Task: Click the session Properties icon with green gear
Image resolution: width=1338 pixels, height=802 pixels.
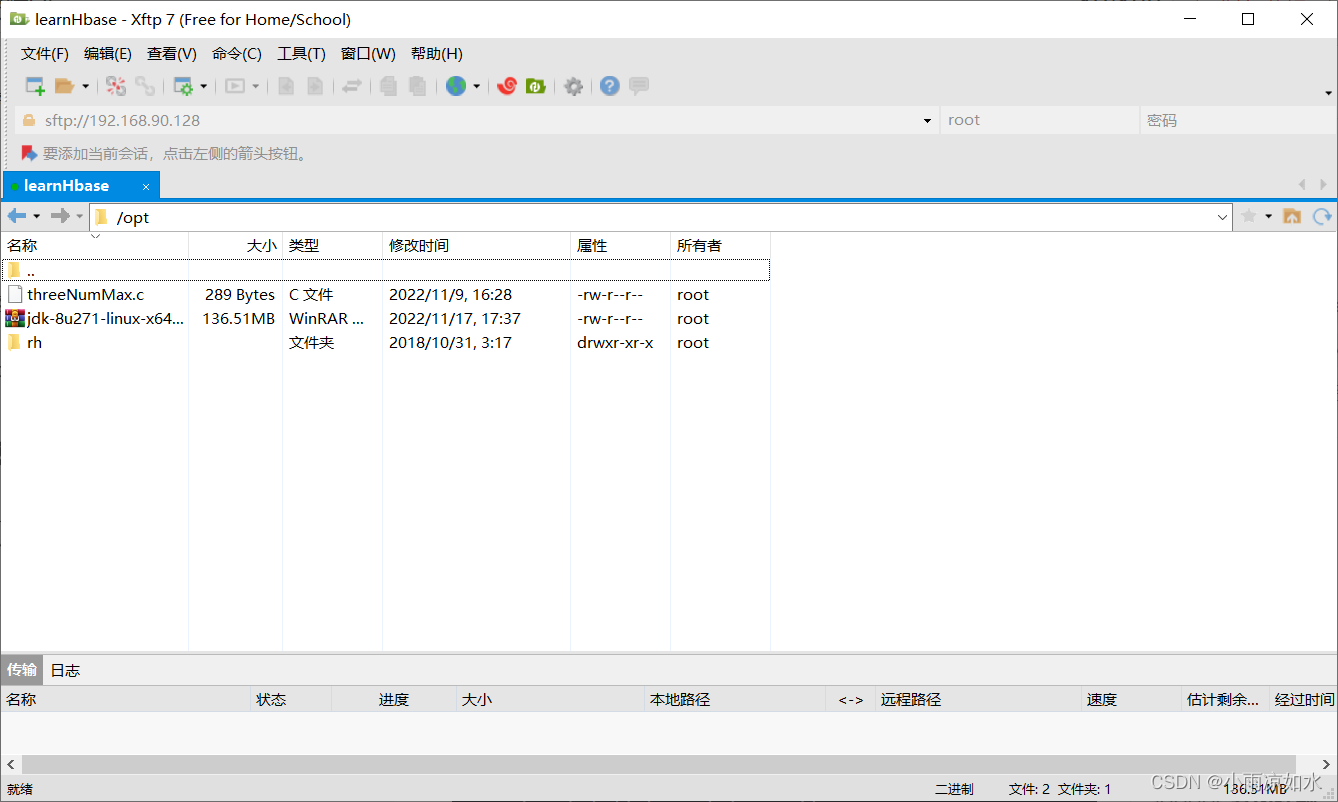Action: [183, 86]
